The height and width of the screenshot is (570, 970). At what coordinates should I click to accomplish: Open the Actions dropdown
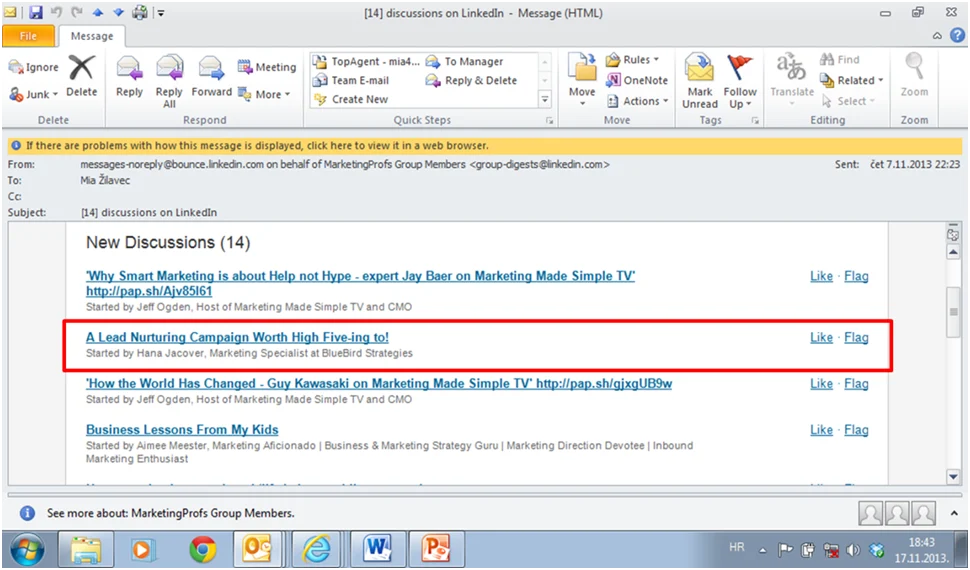(637, 101)
